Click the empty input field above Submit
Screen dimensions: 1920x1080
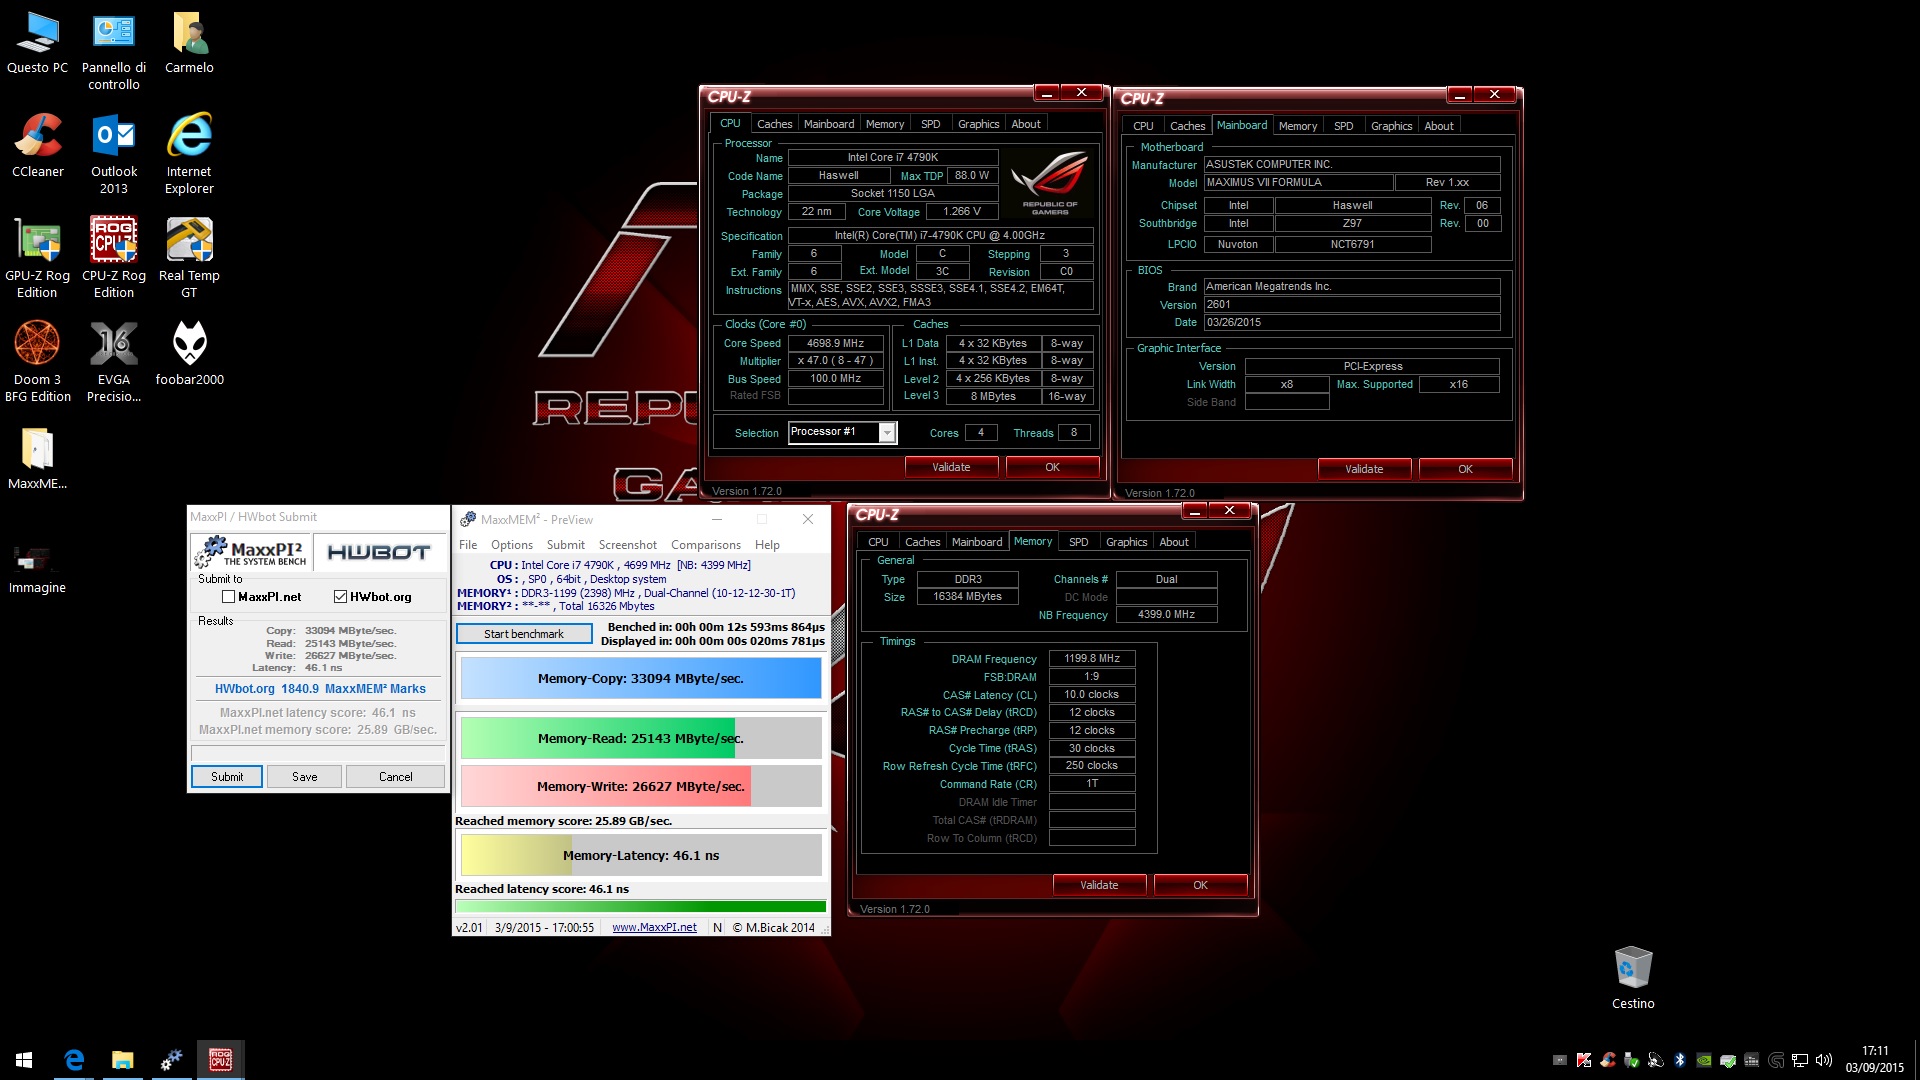coord(317,752)
